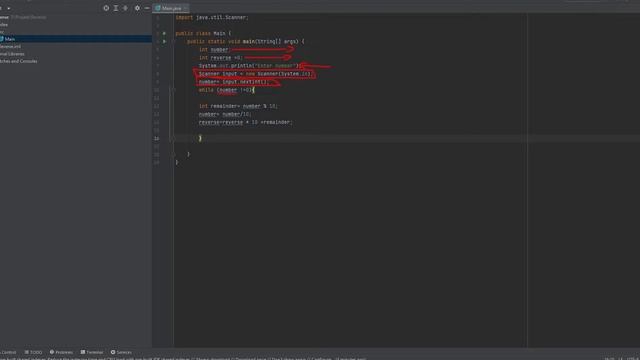Click the 'int reverse =0' code line

coord(220,58)
